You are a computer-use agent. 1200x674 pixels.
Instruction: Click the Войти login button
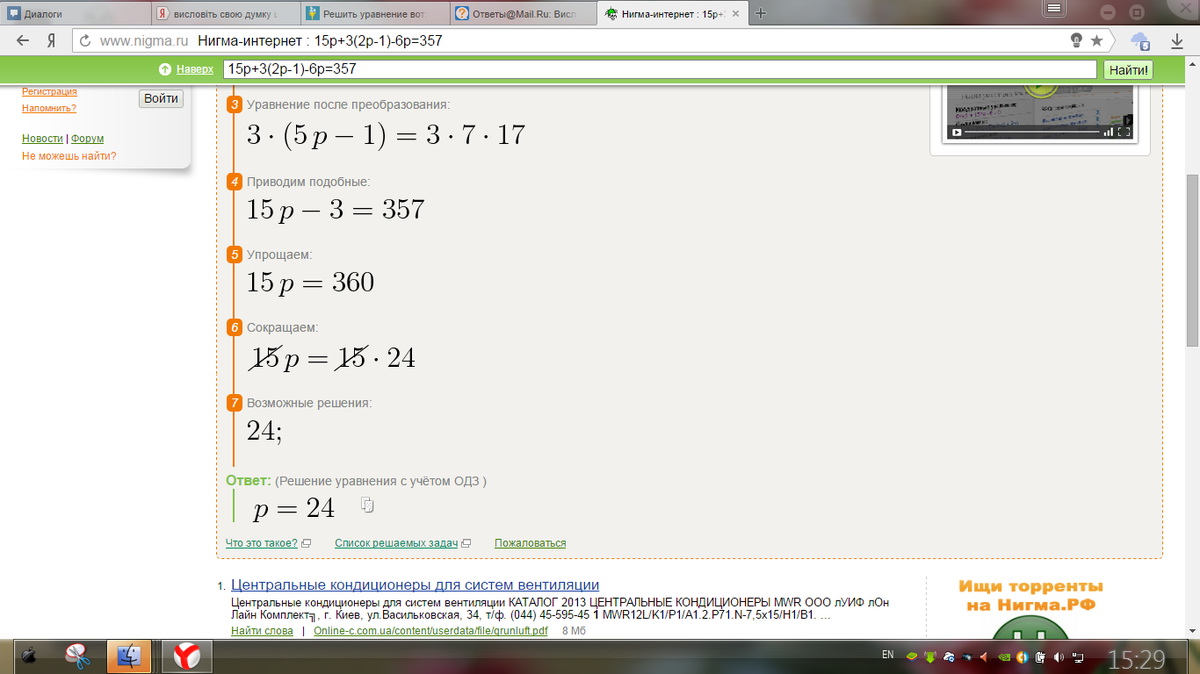161,98
